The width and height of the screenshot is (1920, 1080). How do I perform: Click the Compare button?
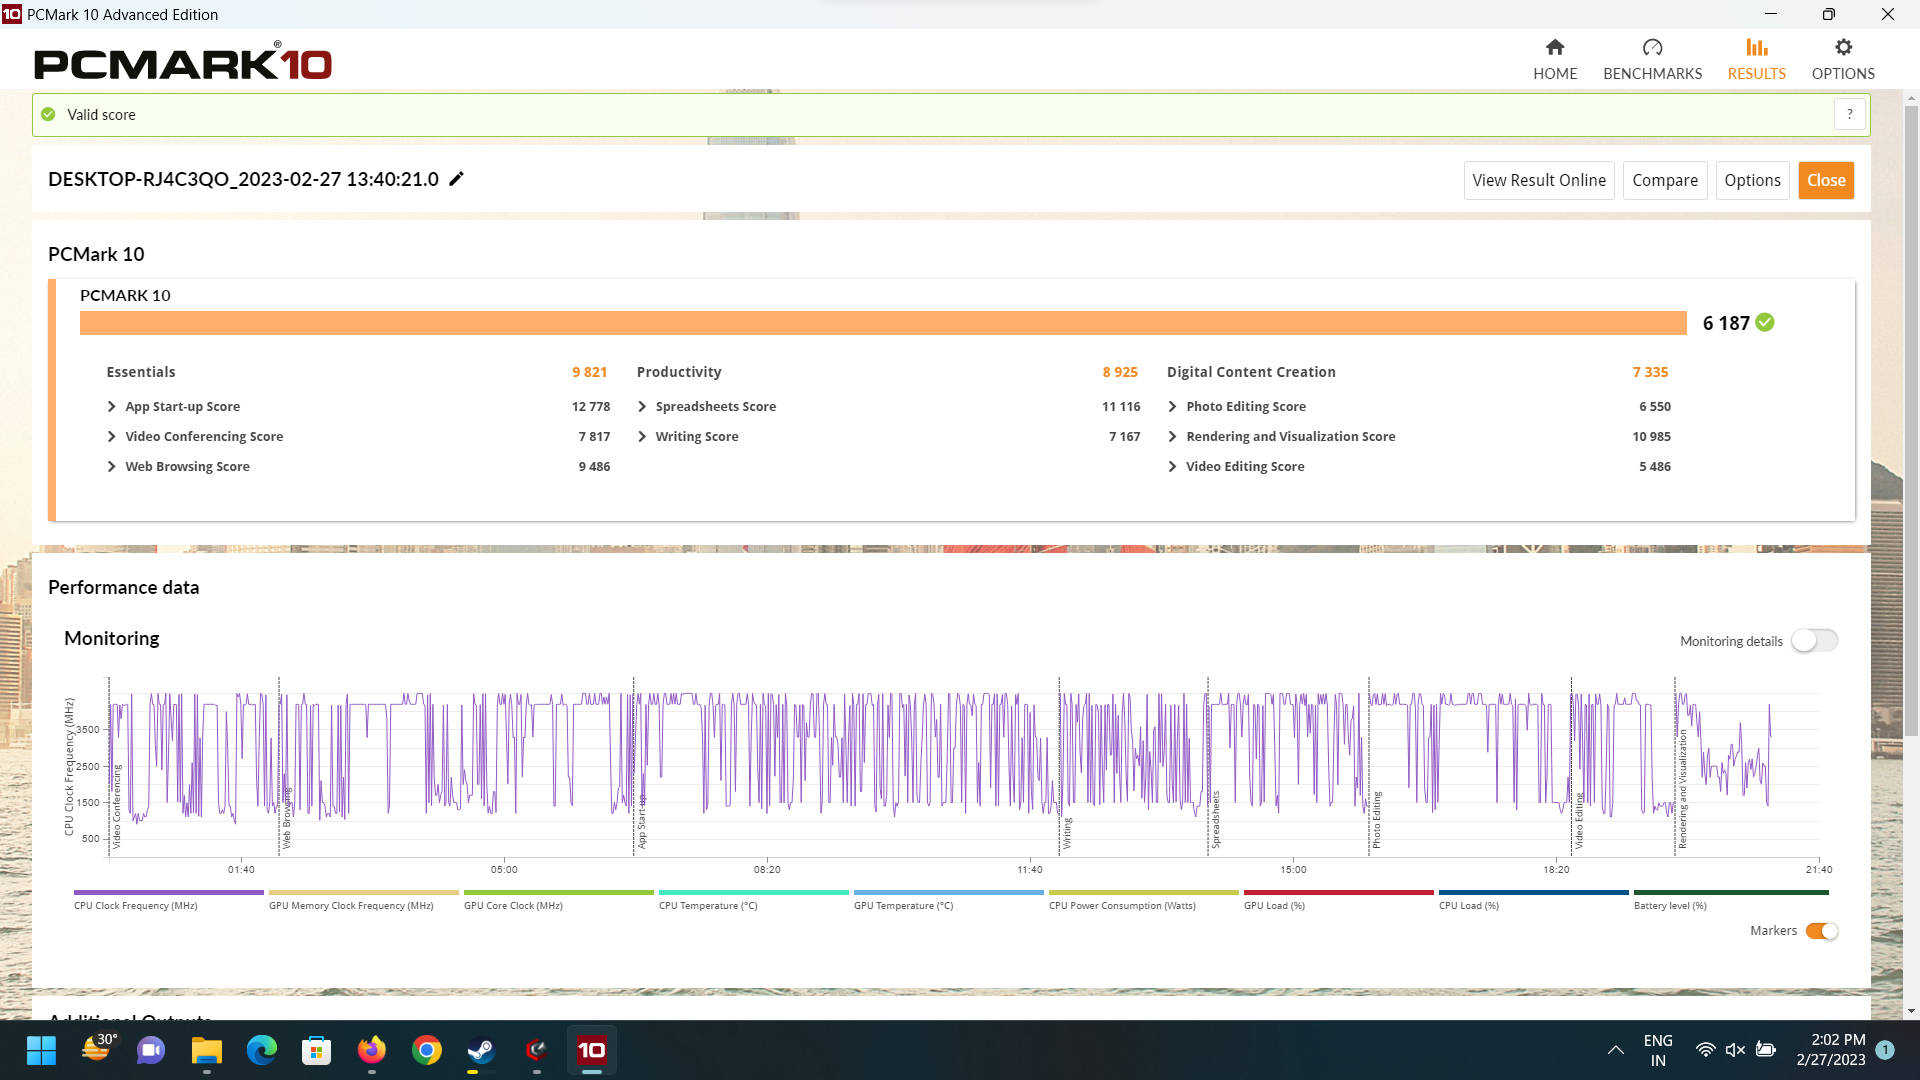1664,180
